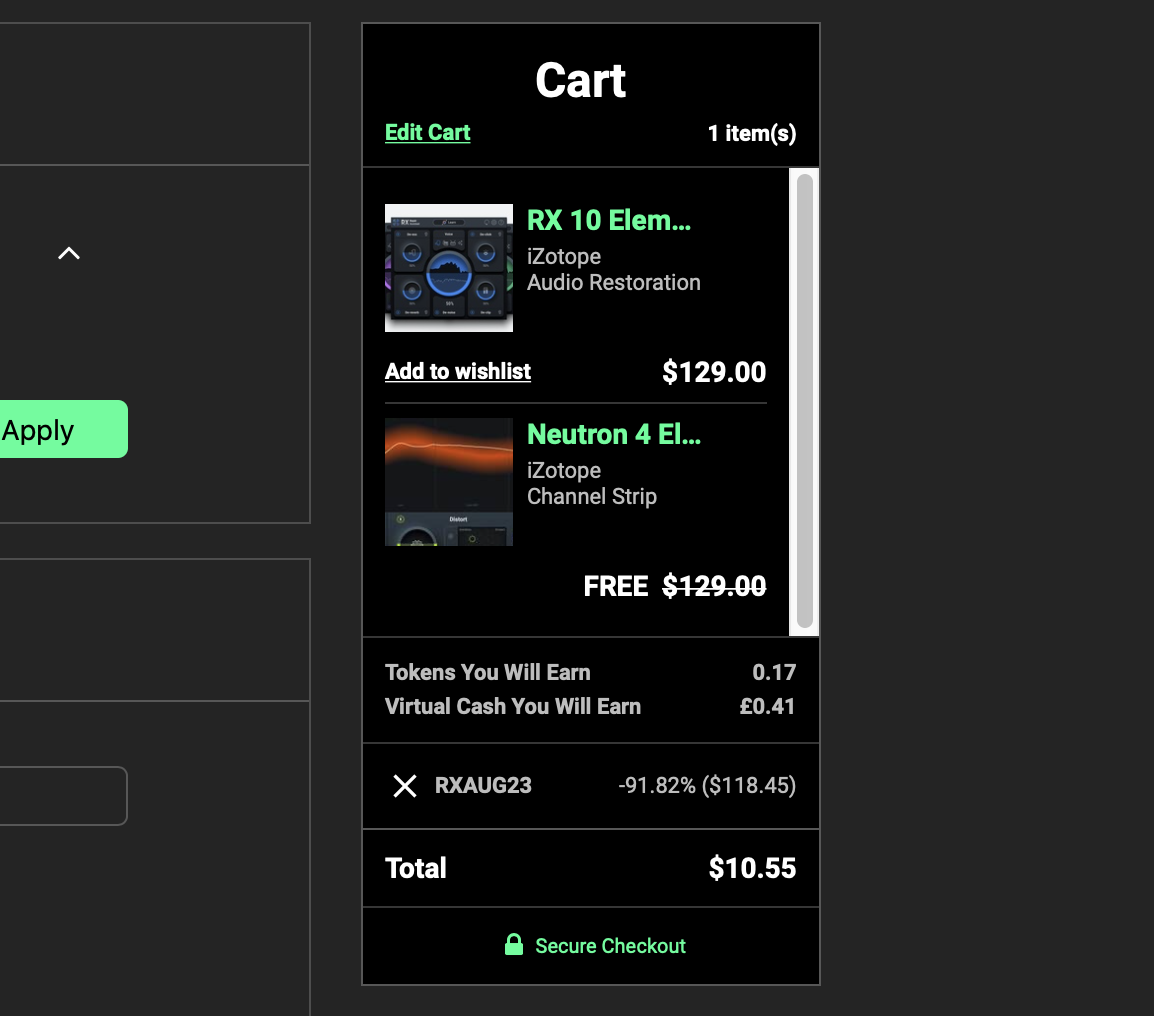1154x1016 pixels.
Task: Click the Virtual Cash You Will Earn label
Action: (513, 706)
